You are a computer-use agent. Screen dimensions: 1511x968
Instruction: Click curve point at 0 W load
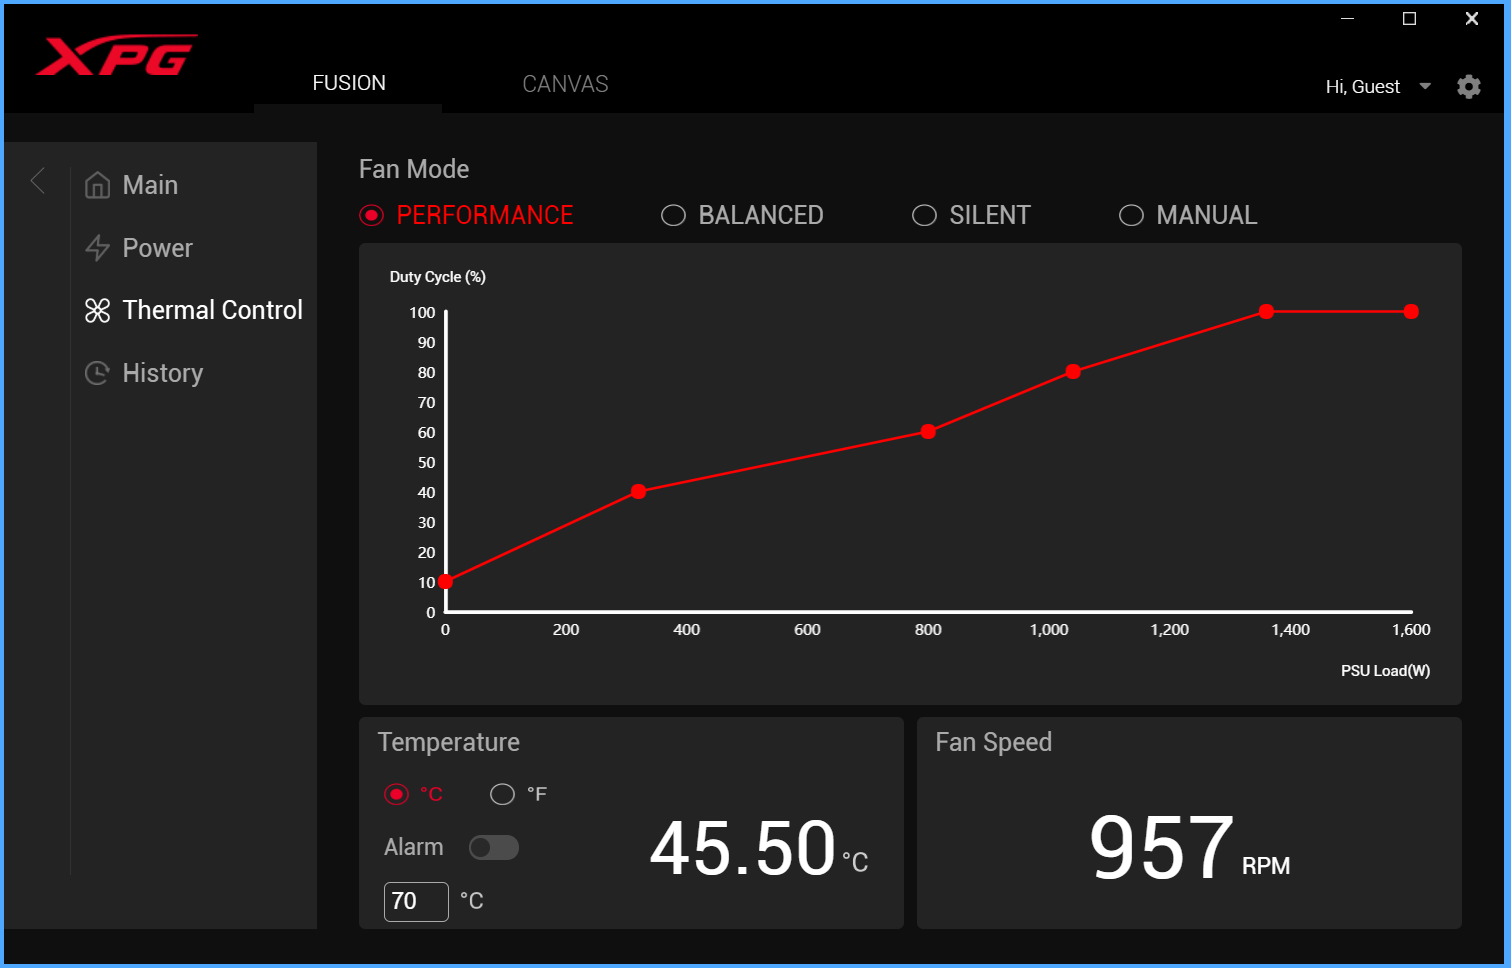coord(445,581)
